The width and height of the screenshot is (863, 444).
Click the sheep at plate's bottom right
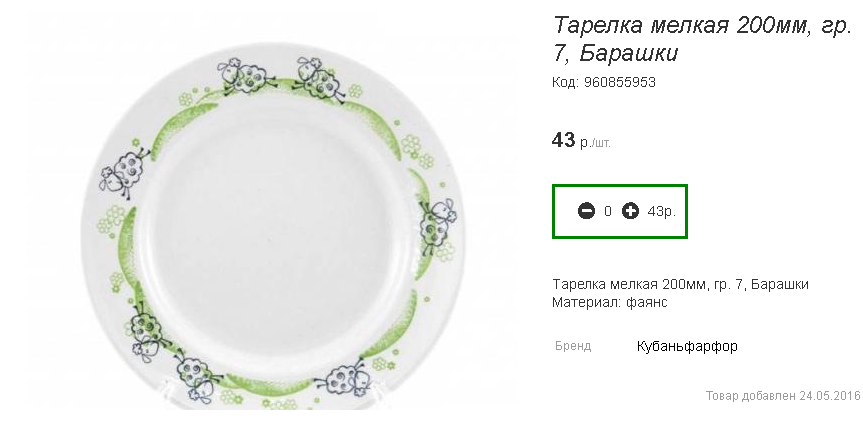pos(343,379)
